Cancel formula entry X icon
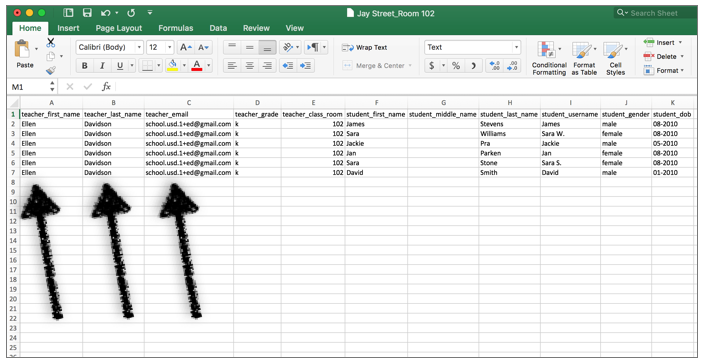 coord(70,87)
